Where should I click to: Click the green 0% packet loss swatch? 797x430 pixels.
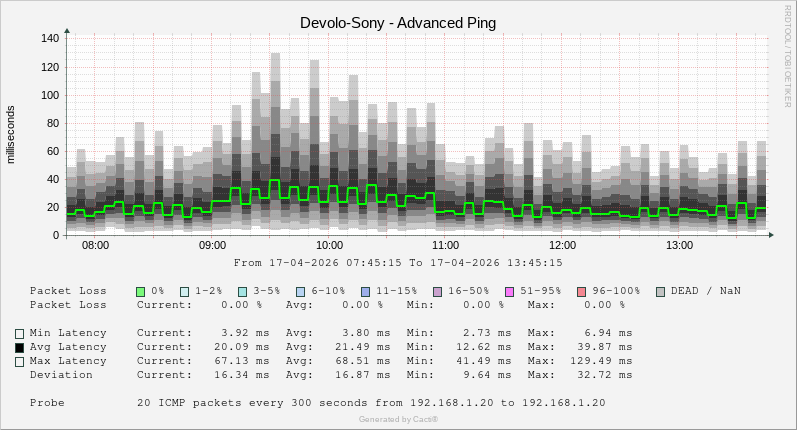coord(141,291)
